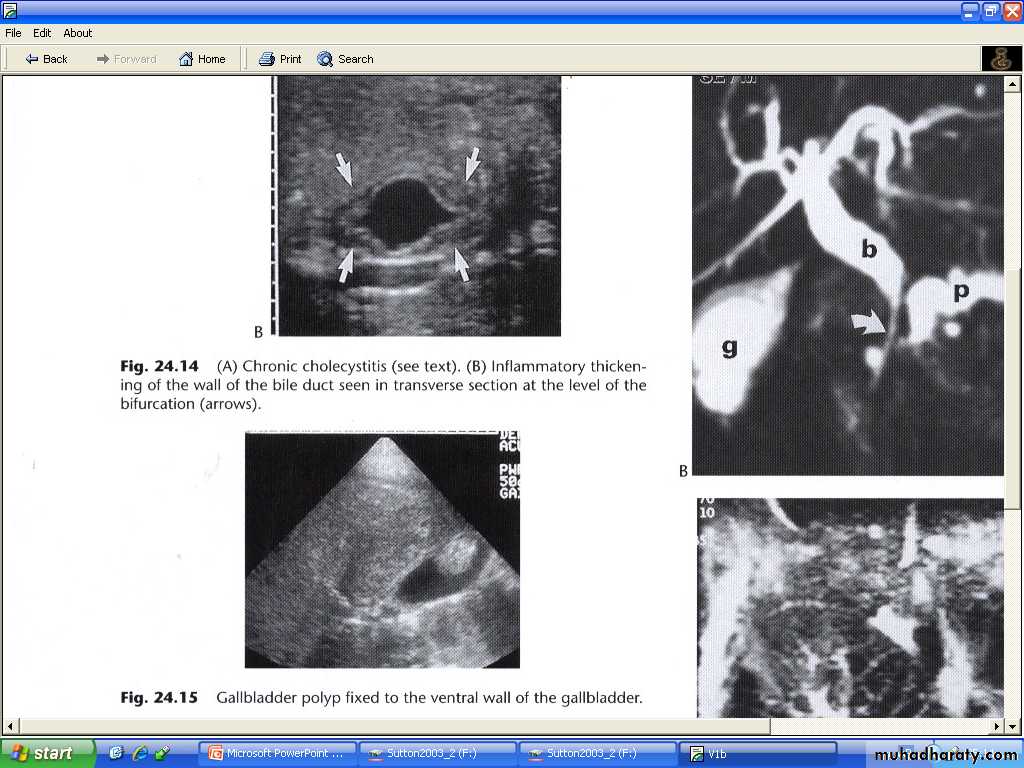Print the current page
Screen dimensions: 1024x768
(x=280, y=59)
